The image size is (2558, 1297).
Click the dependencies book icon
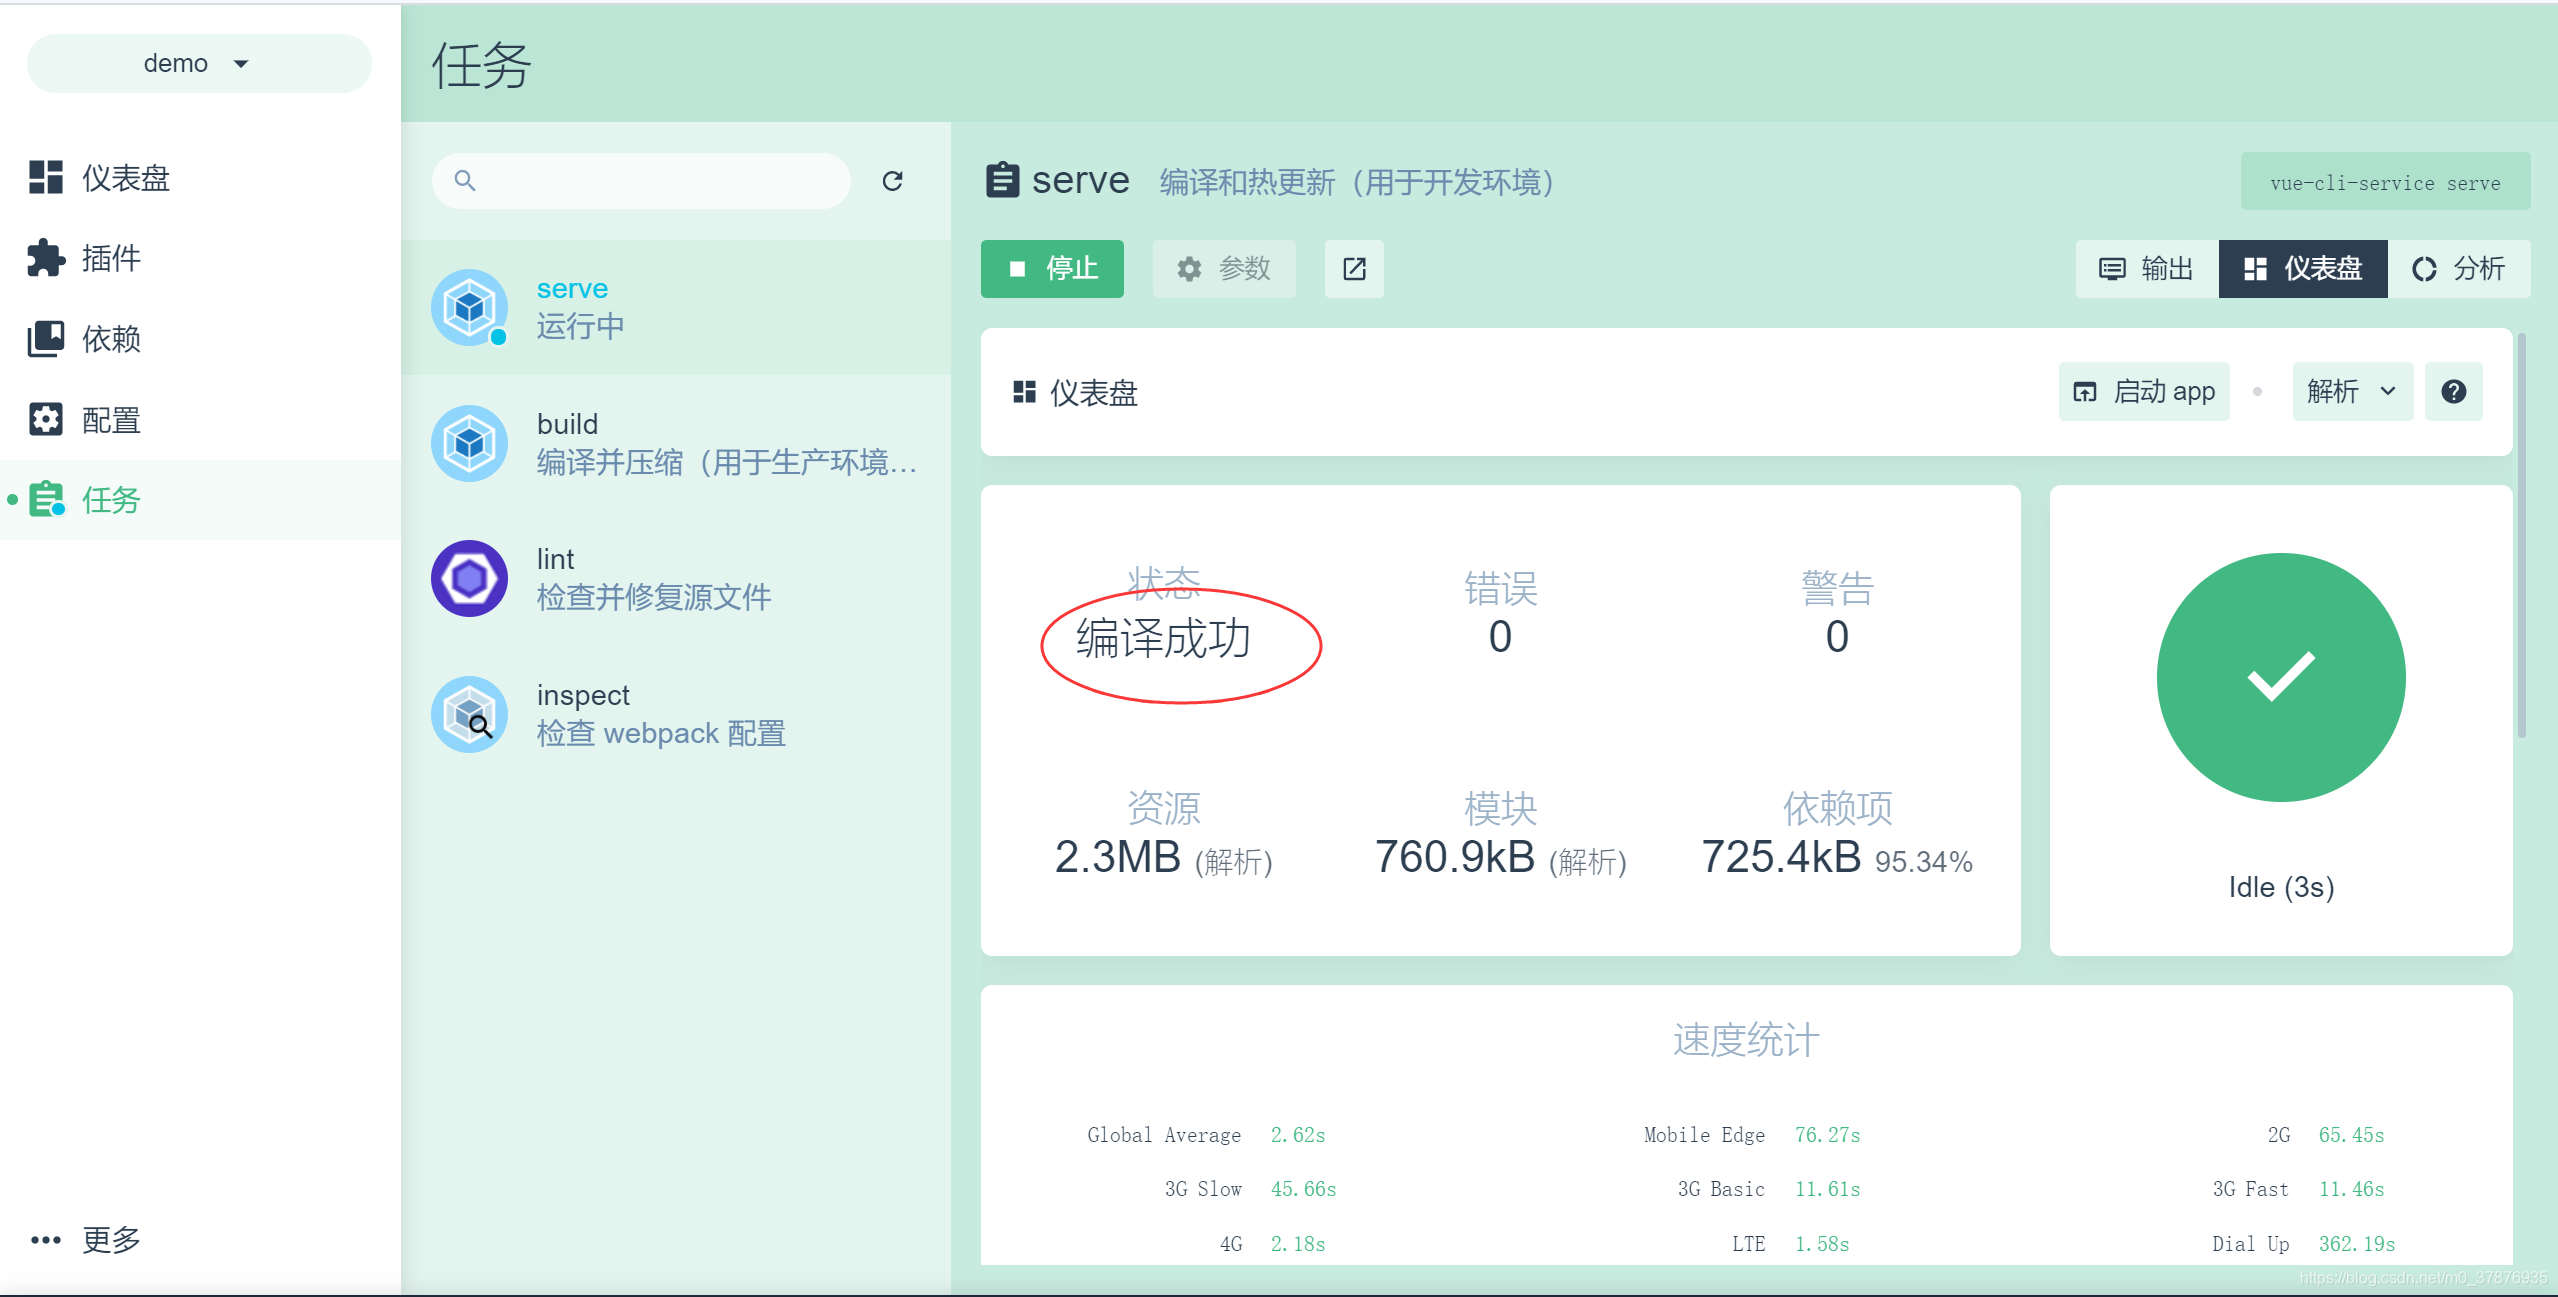pyautogui.click(x=46, y=339)
